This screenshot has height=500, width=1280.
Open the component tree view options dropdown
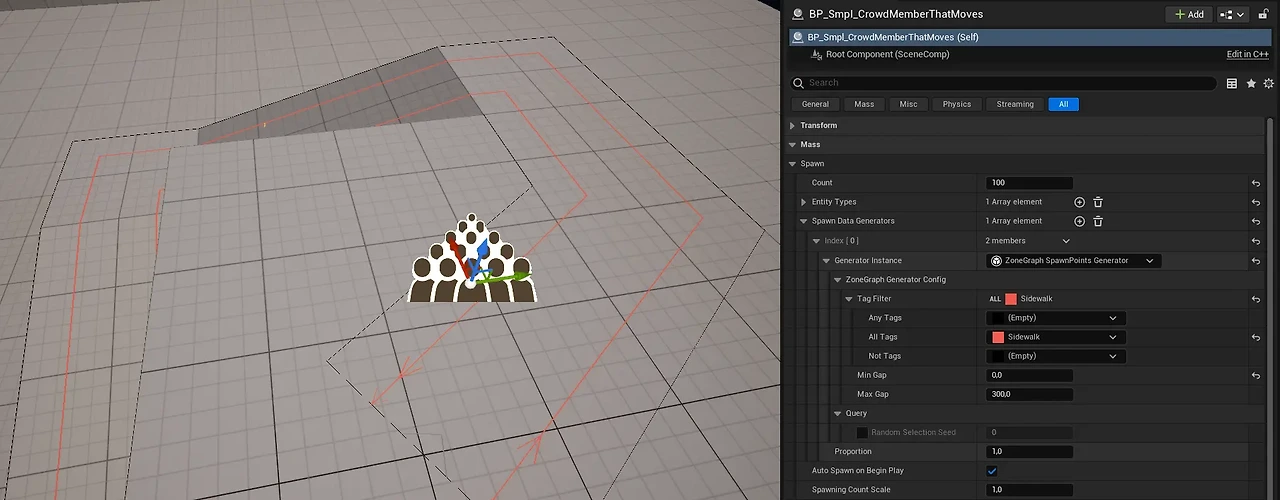(1233, 14)
